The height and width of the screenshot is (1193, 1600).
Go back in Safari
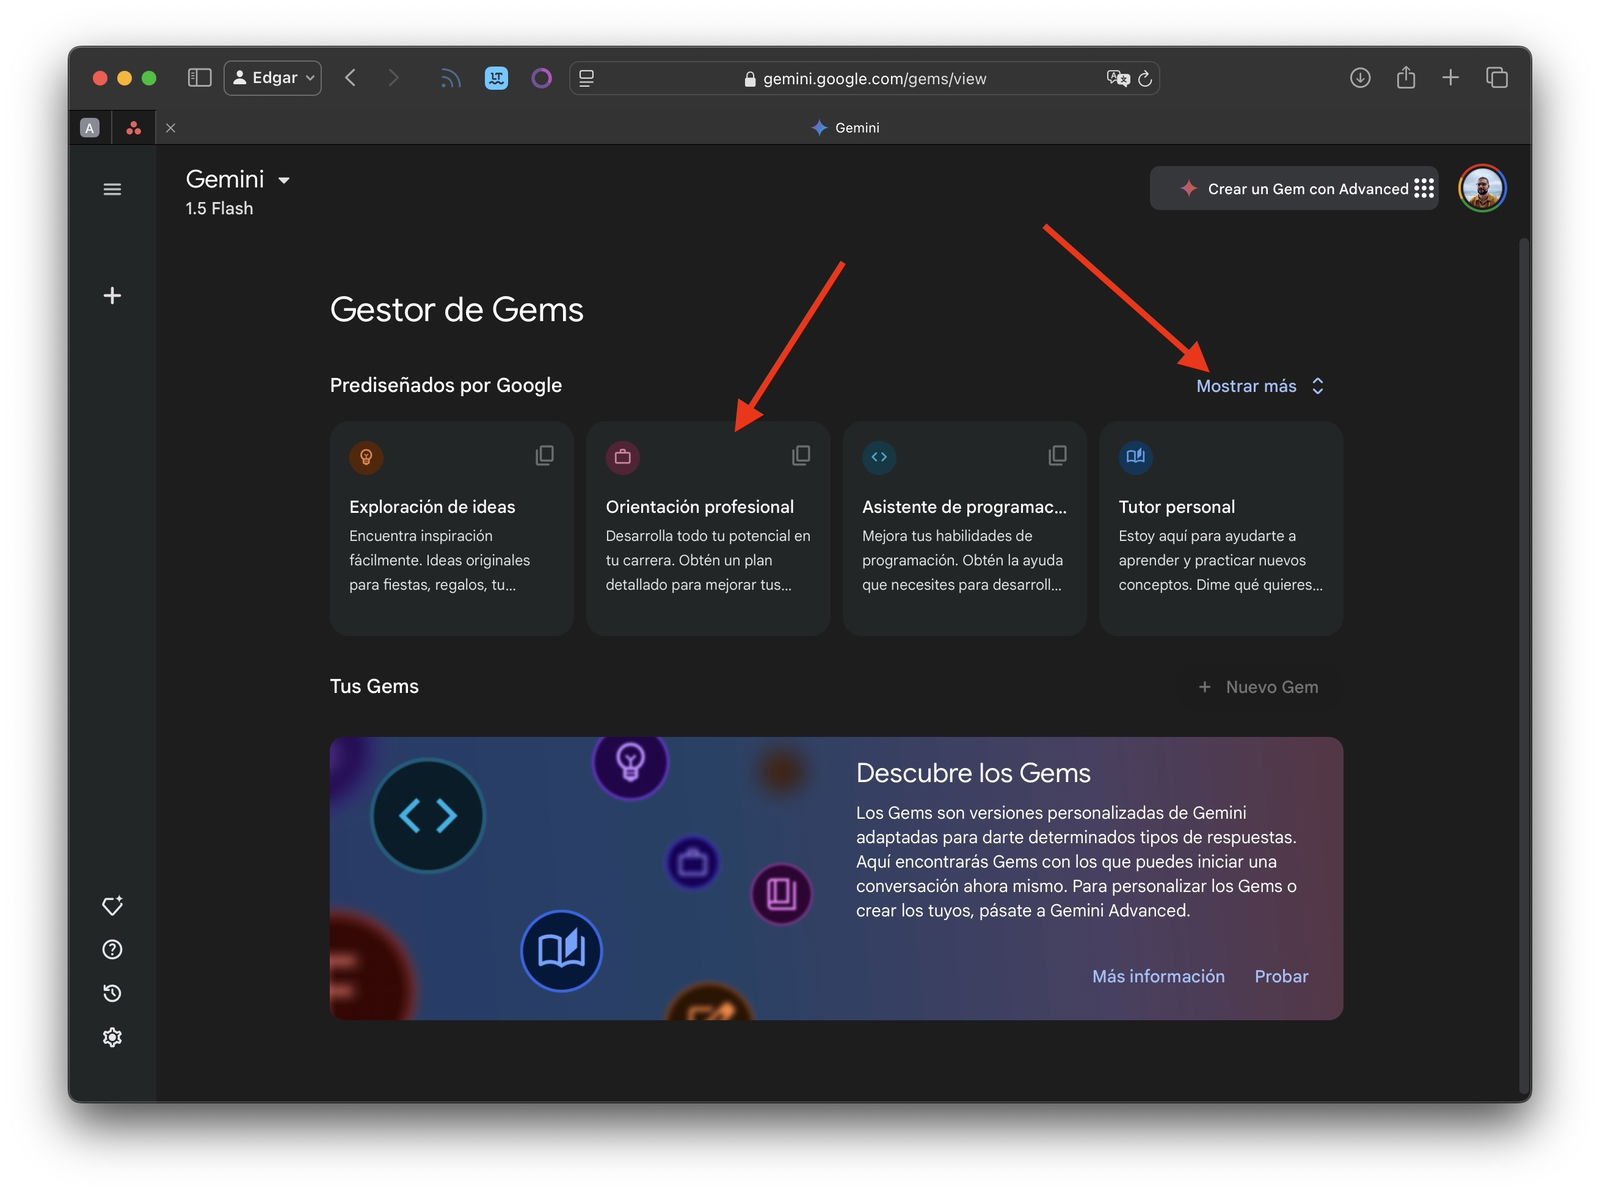point(350,77)
